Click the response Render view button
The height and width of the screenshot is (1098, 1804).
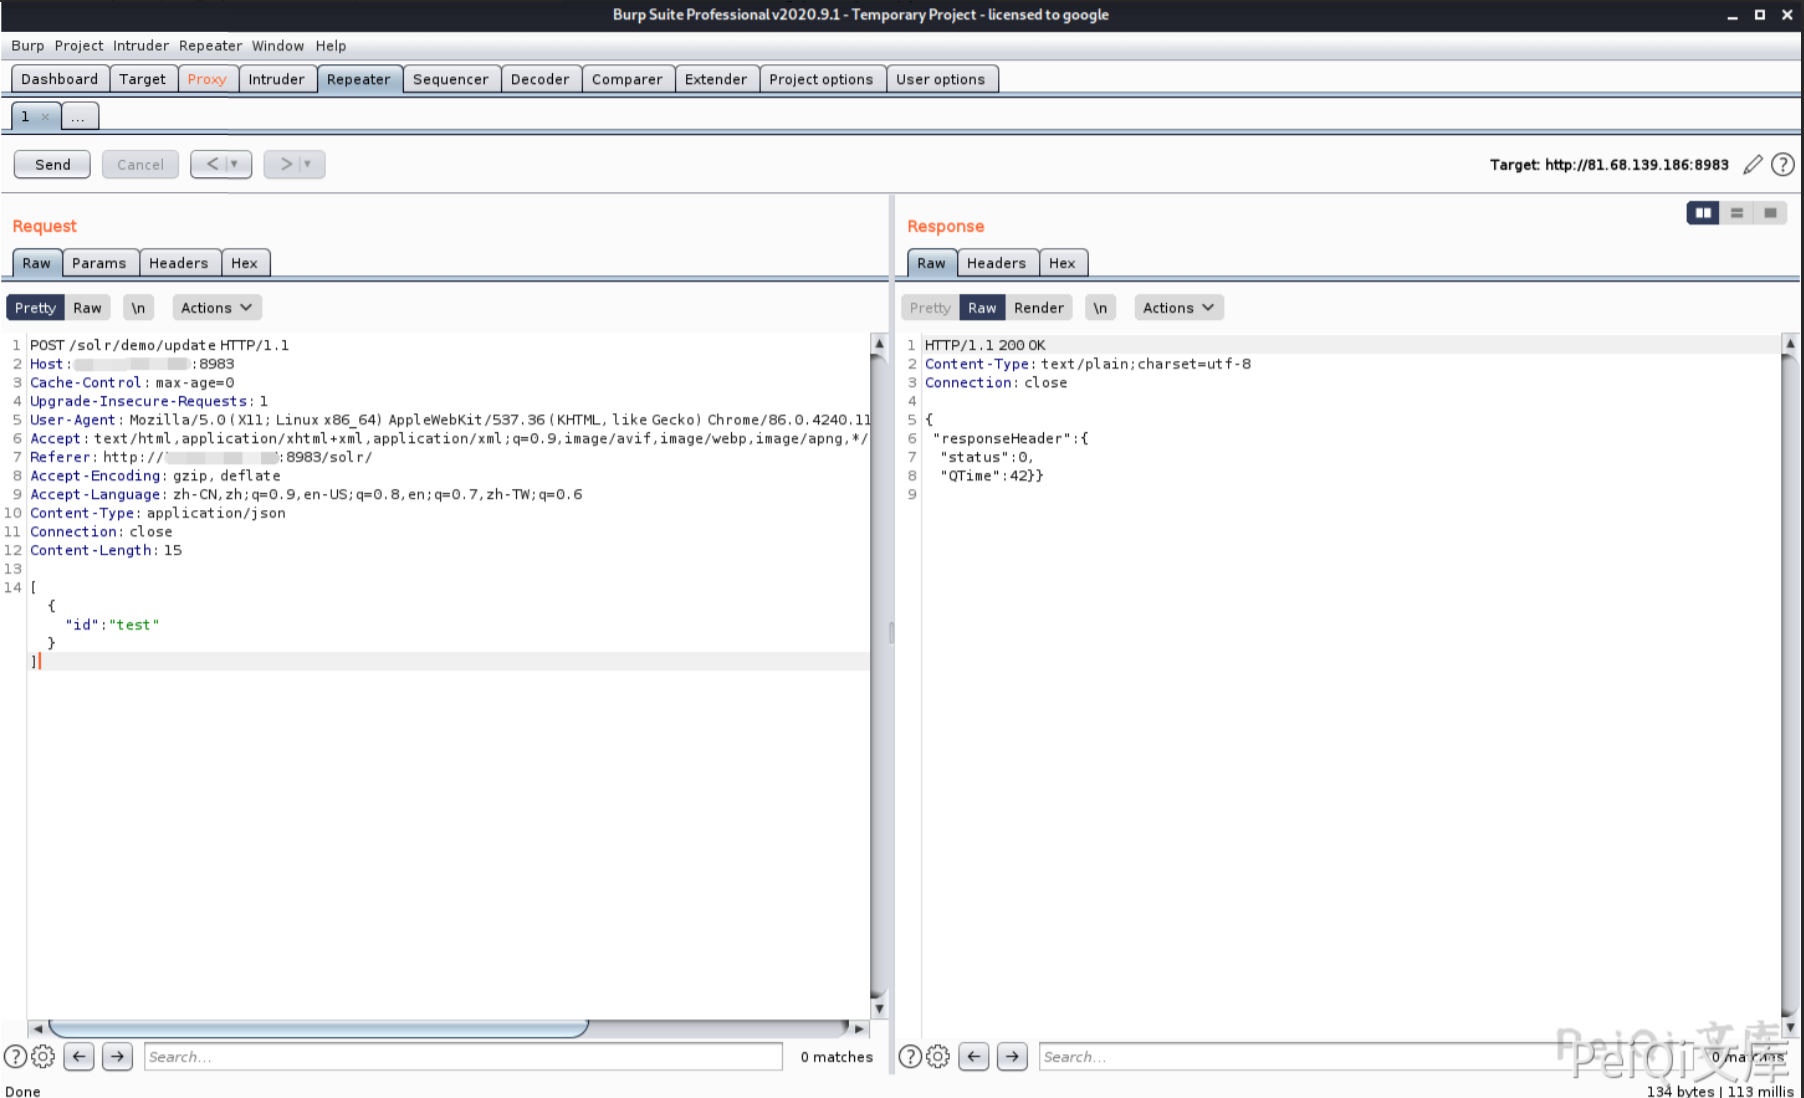tap(1038, 308)
